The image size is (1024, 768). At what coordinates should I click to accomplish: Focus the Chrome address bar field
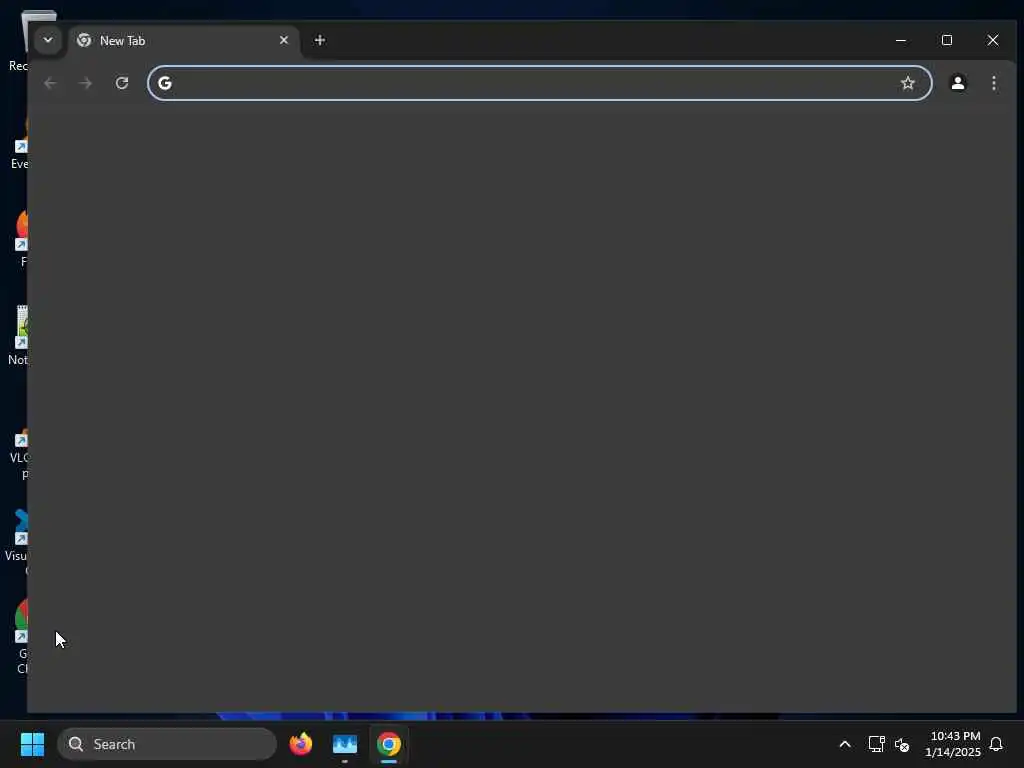coord(539,83)
